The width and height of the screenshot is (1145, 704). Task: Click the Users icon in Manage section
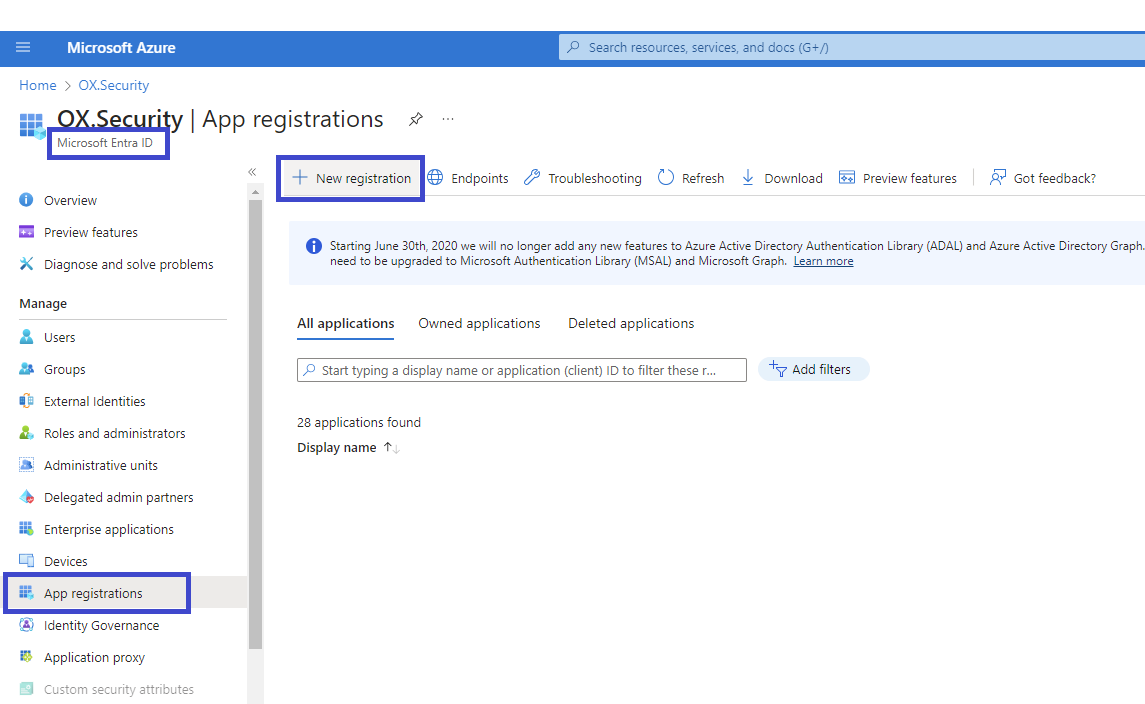[x=27, y=337]
